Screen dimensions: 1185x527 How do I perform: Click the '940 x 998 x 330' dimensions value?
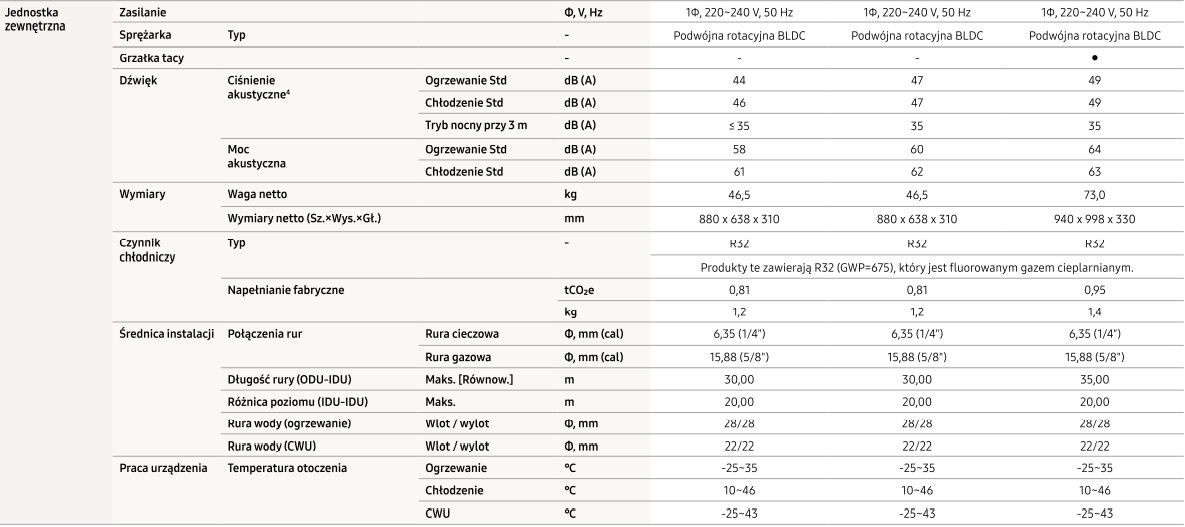pyautogui.click(x=1094, y=218)
